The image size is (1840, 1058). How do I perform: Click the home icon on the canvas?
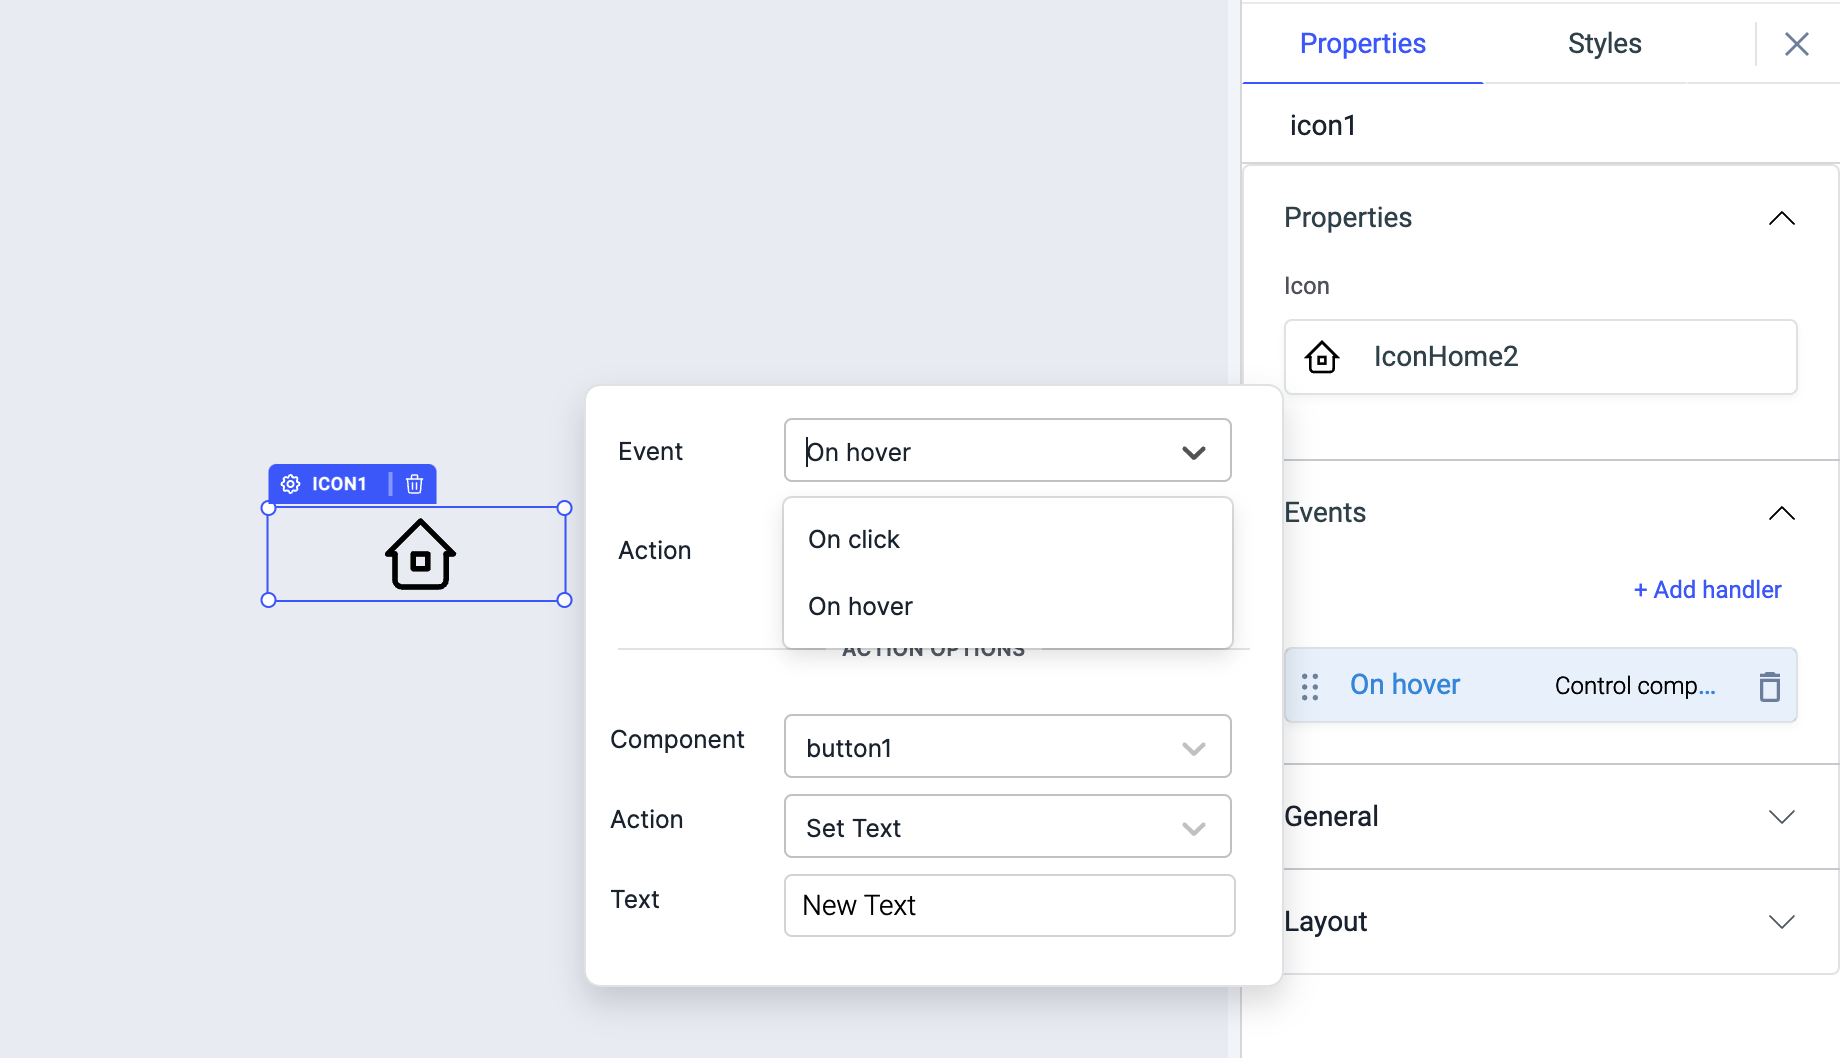420,554
